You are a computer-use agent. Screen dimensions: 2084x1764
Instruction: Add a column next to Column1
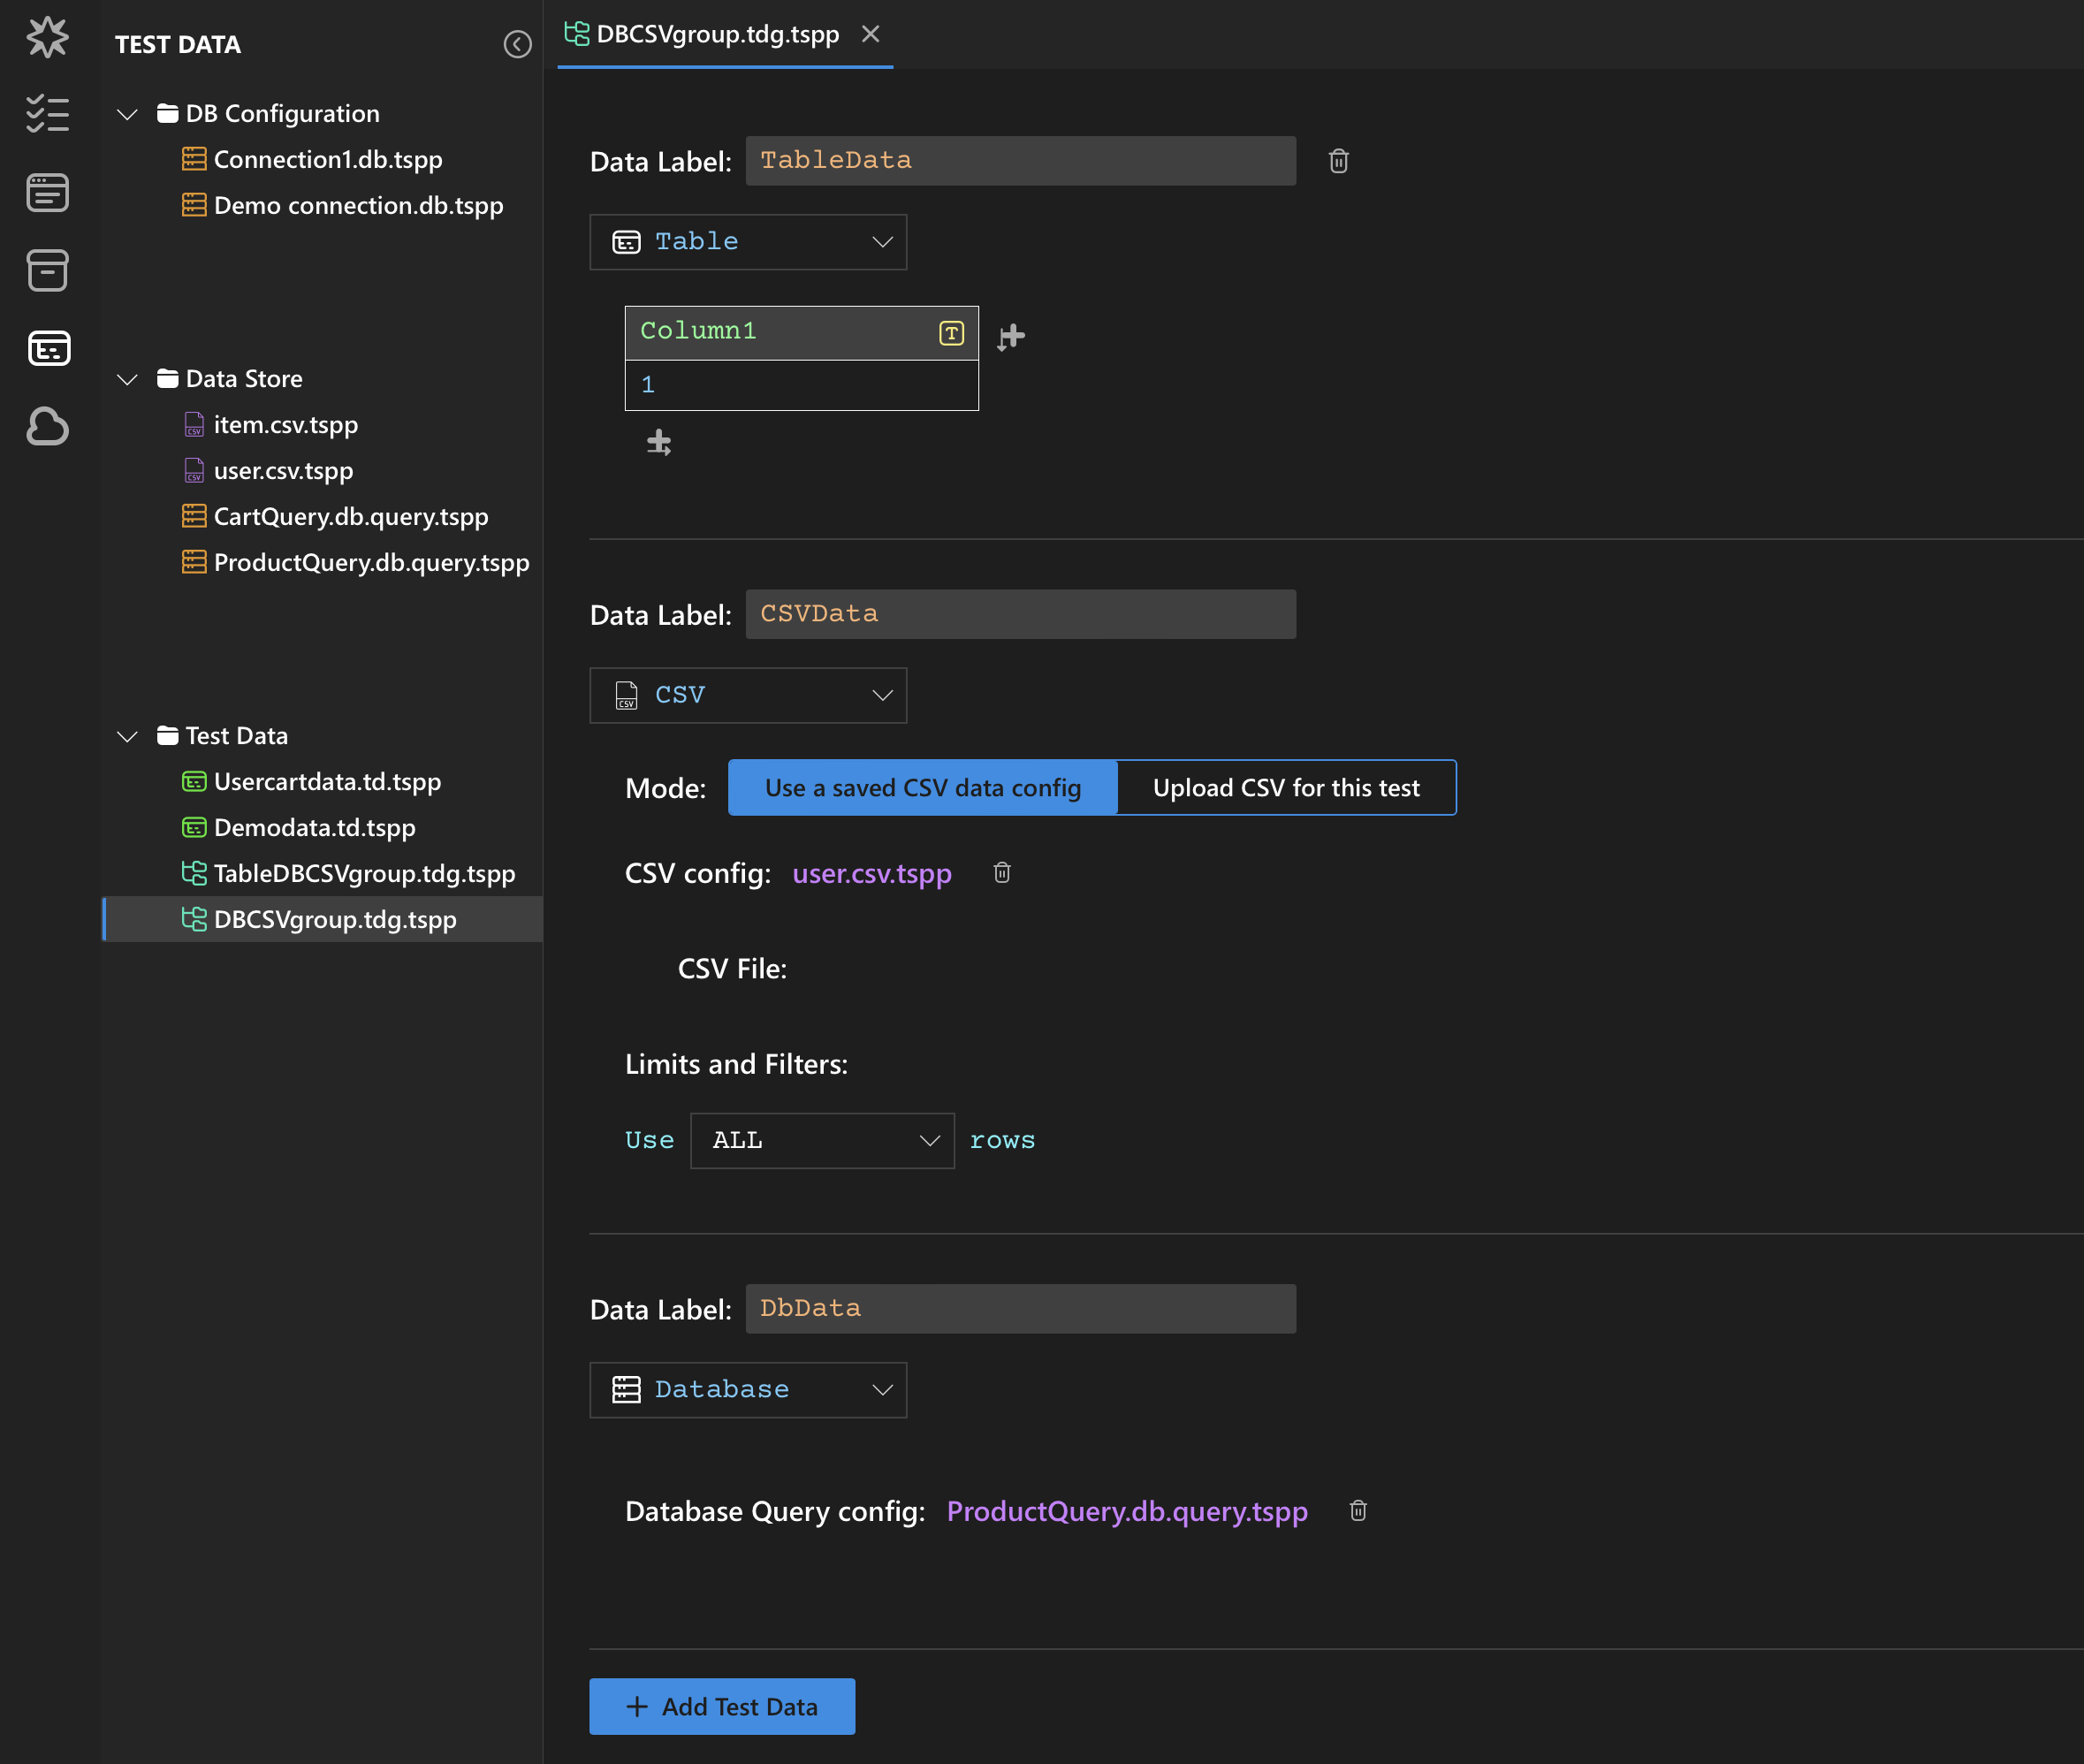[1011, 337]
